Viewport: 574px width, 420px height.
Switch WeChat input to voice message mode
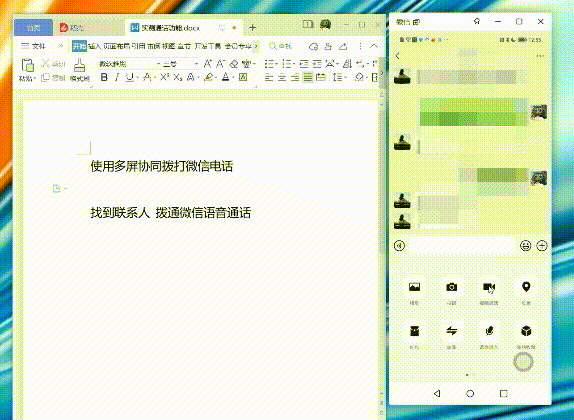point(399,245)
